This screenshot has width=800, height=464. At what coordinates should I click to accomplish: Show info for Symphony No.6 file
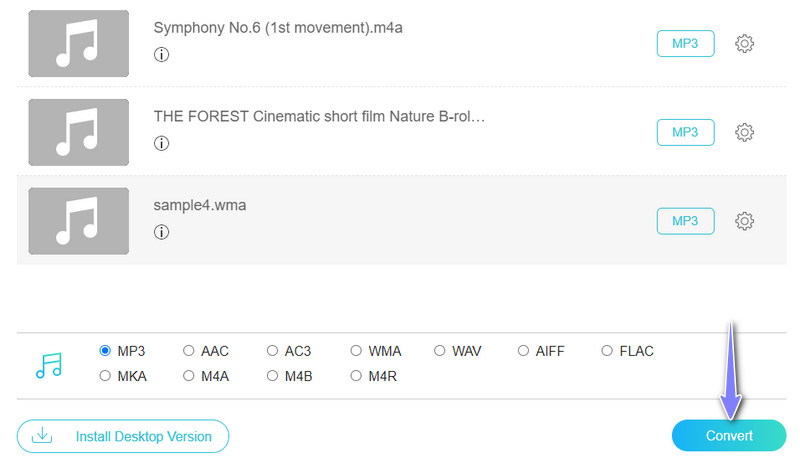[x=161, y=55]
